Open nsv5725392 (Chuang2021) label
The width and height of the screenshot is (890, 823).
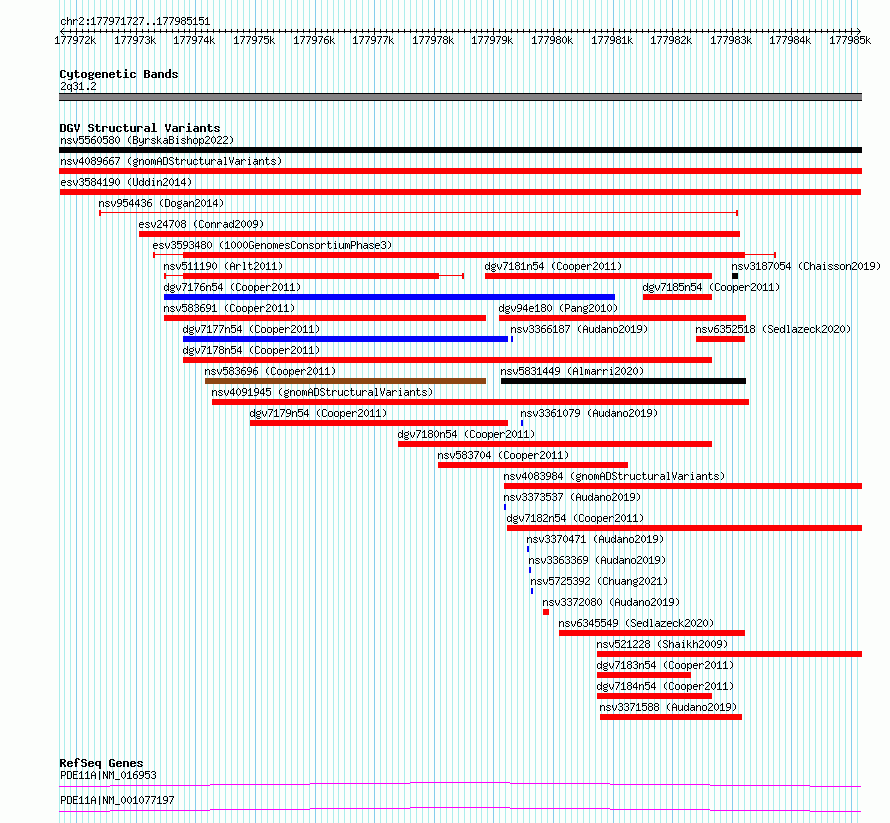click(599, 581)
